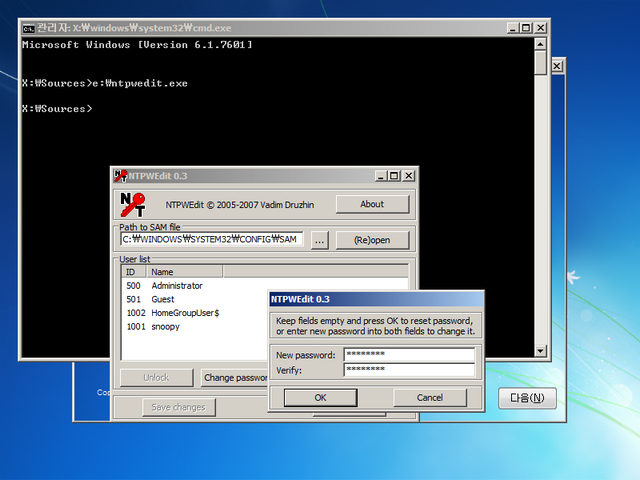Click the Name column header

(184, 272)
